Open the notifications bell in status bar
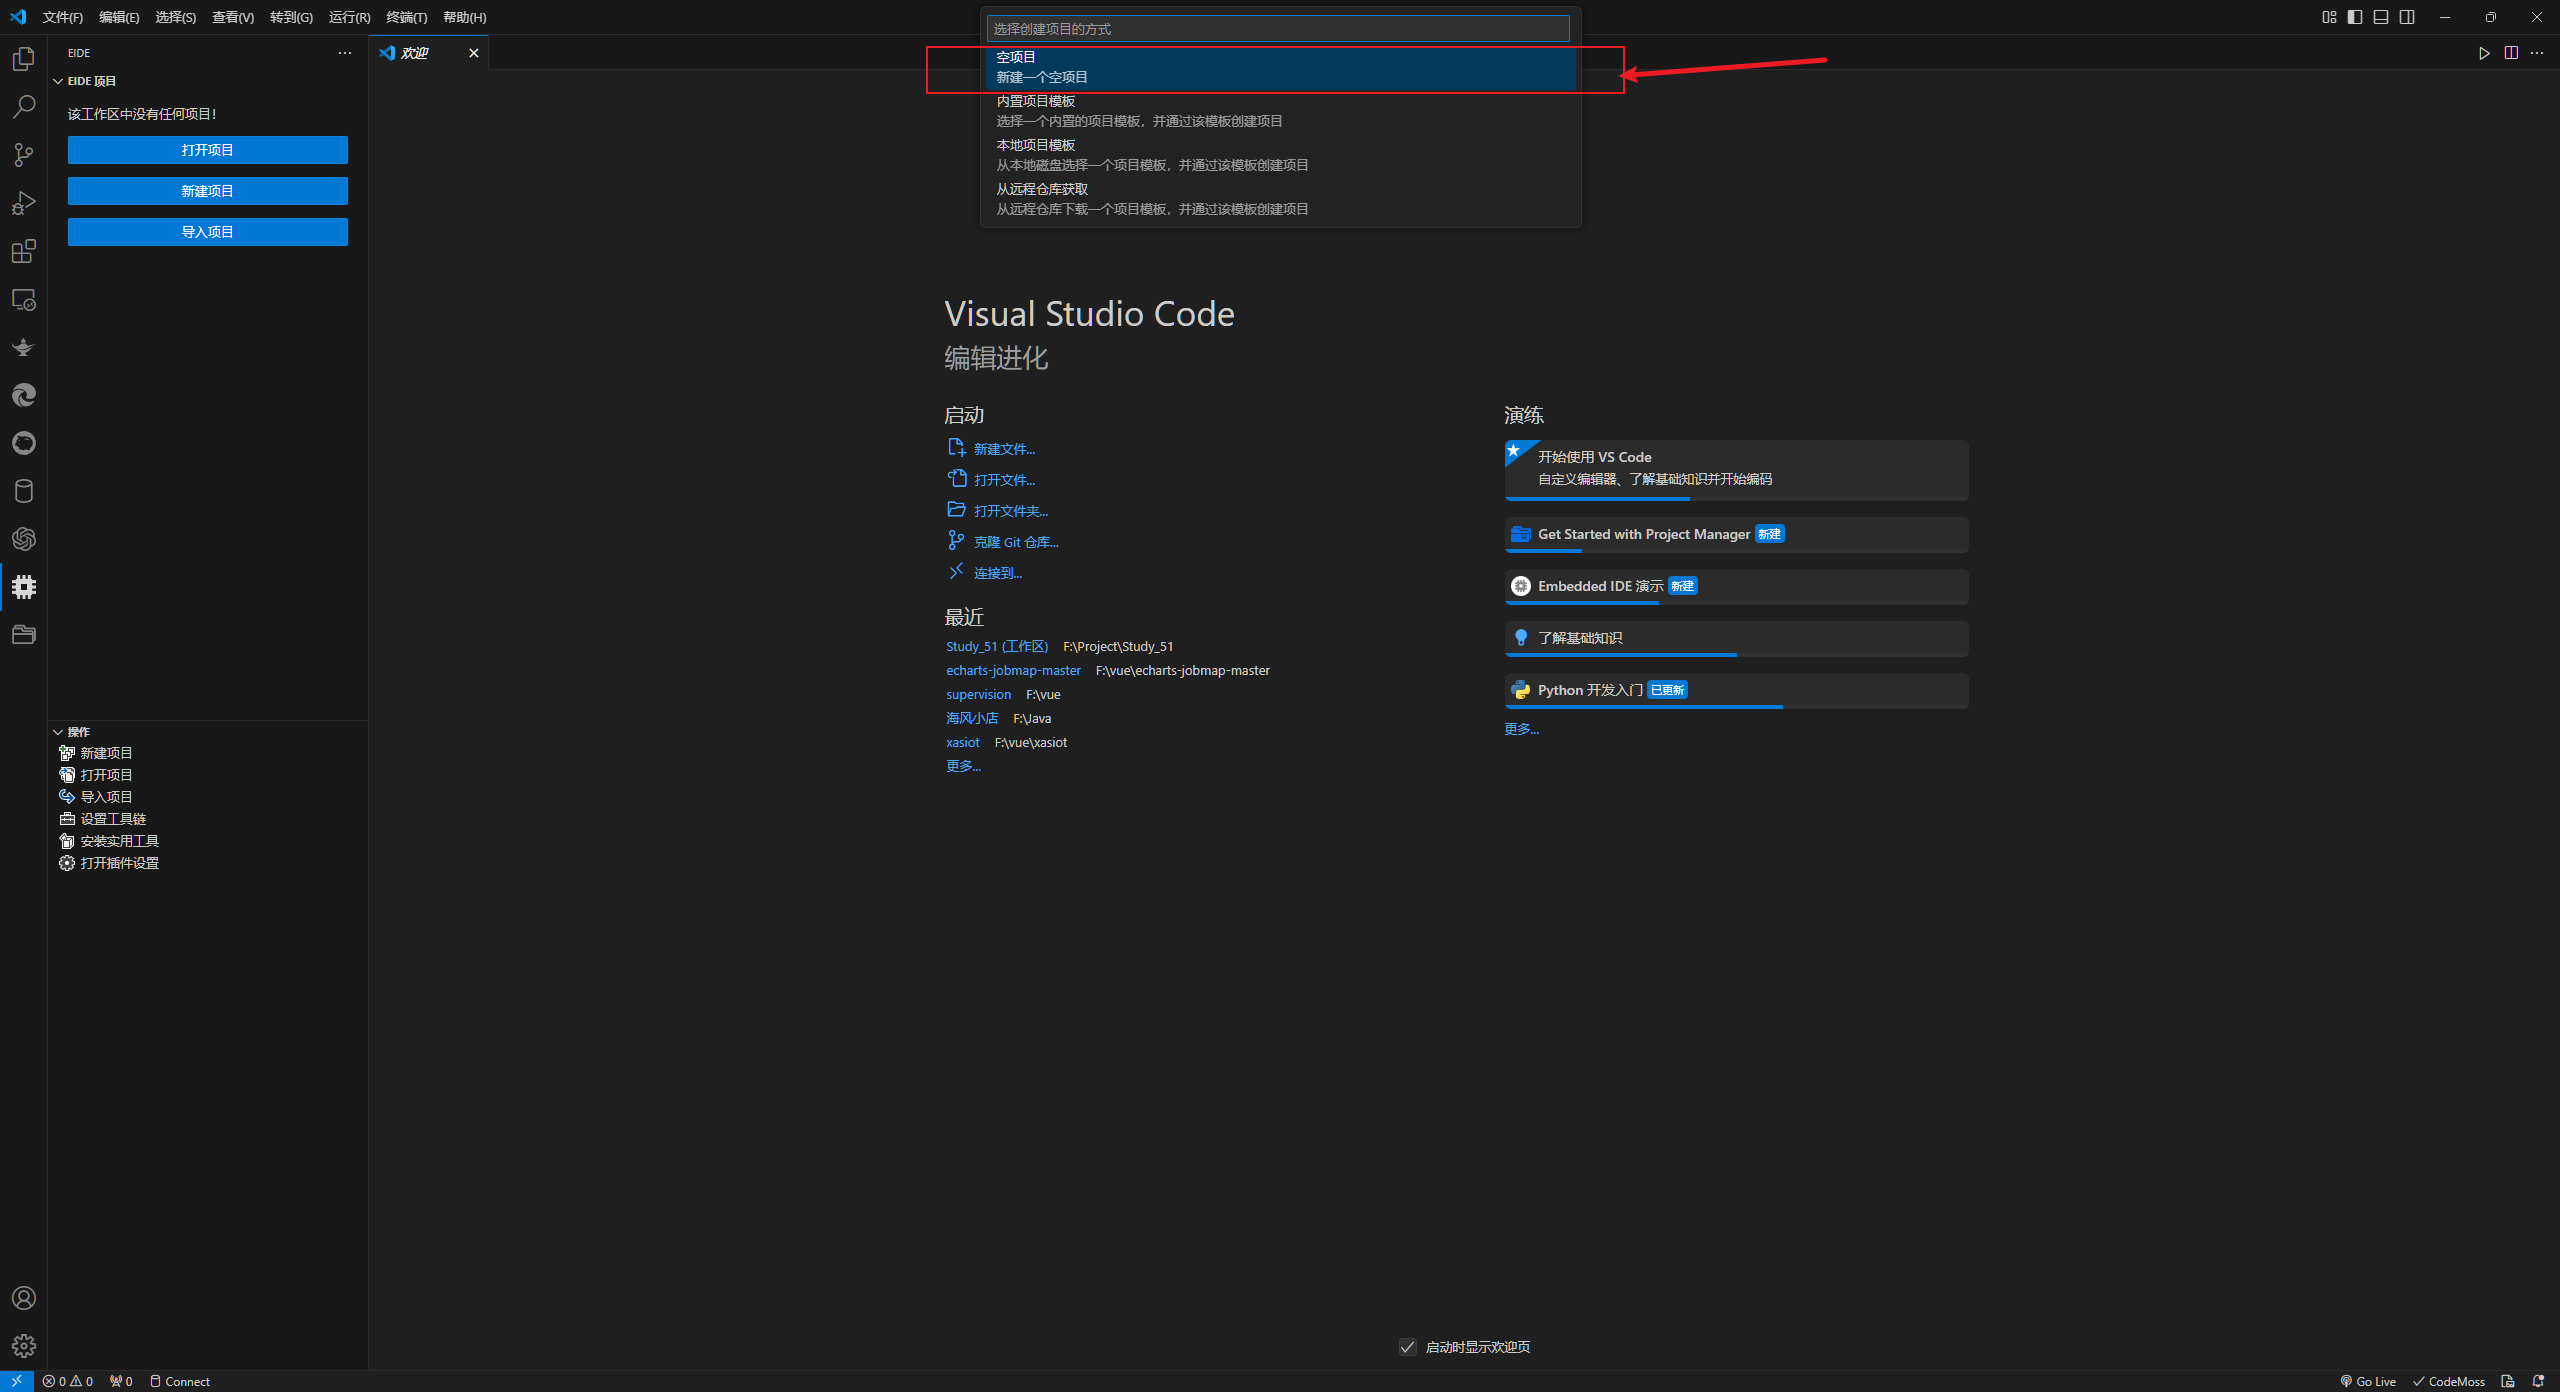Image resolution: width=2560 pixels, height=1392 pixels. (2538, 1381)
